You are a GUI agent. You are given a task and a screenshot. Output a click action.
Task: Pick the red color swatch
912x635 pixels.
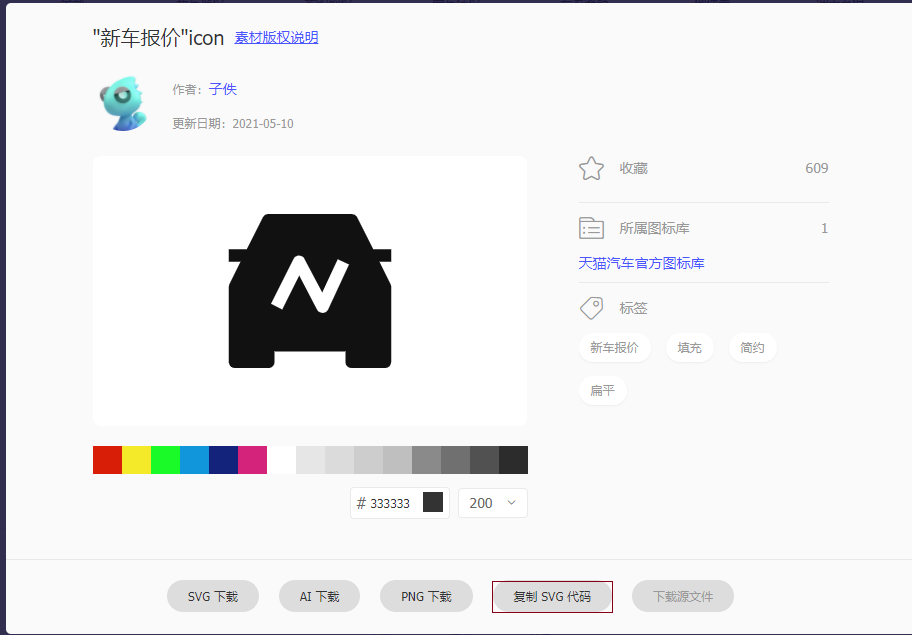click(x=108, y=460)
